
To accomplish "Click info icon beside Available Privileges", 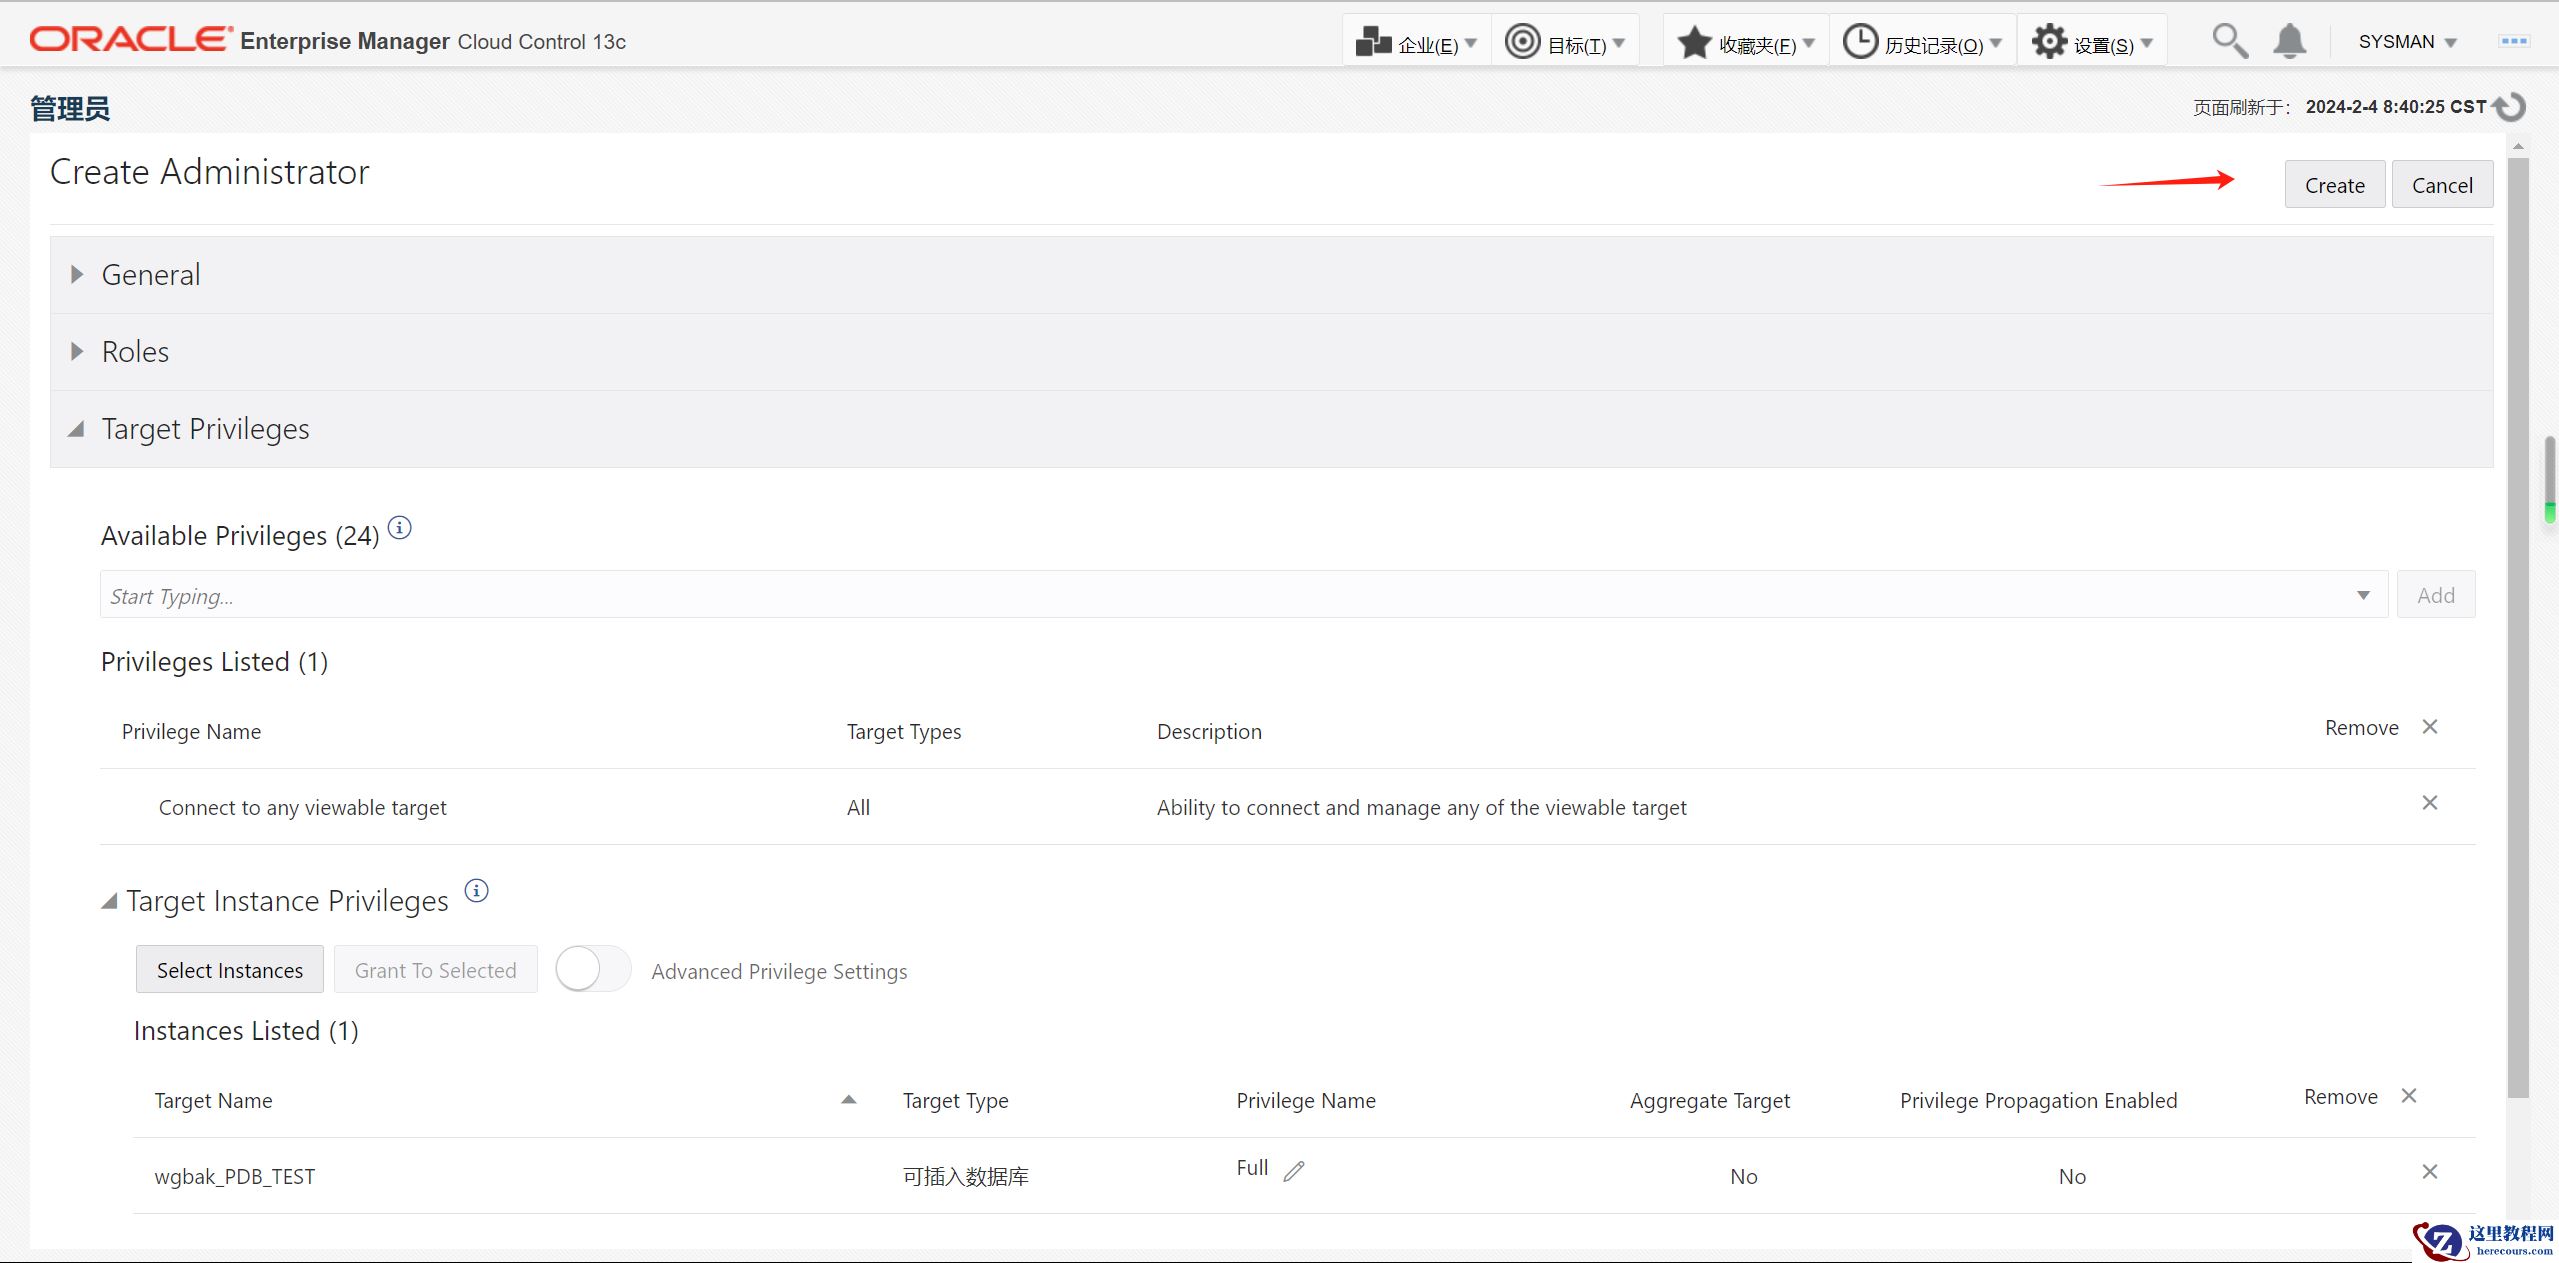I will pos(399,528).
